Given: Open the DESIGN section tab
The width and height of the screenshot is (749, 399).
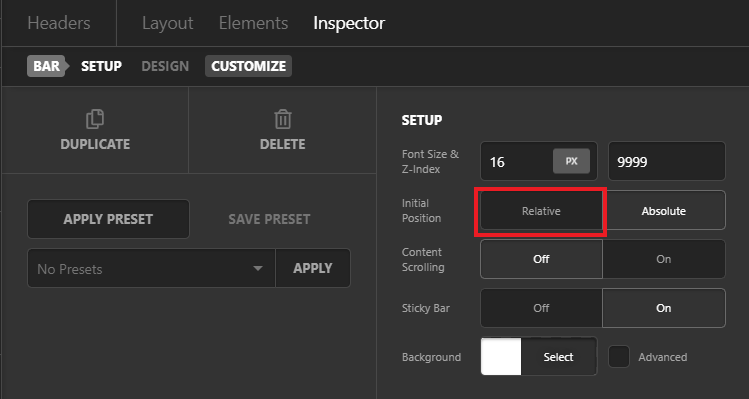Looking at the screenshot, I should click(x=165, y=66).
